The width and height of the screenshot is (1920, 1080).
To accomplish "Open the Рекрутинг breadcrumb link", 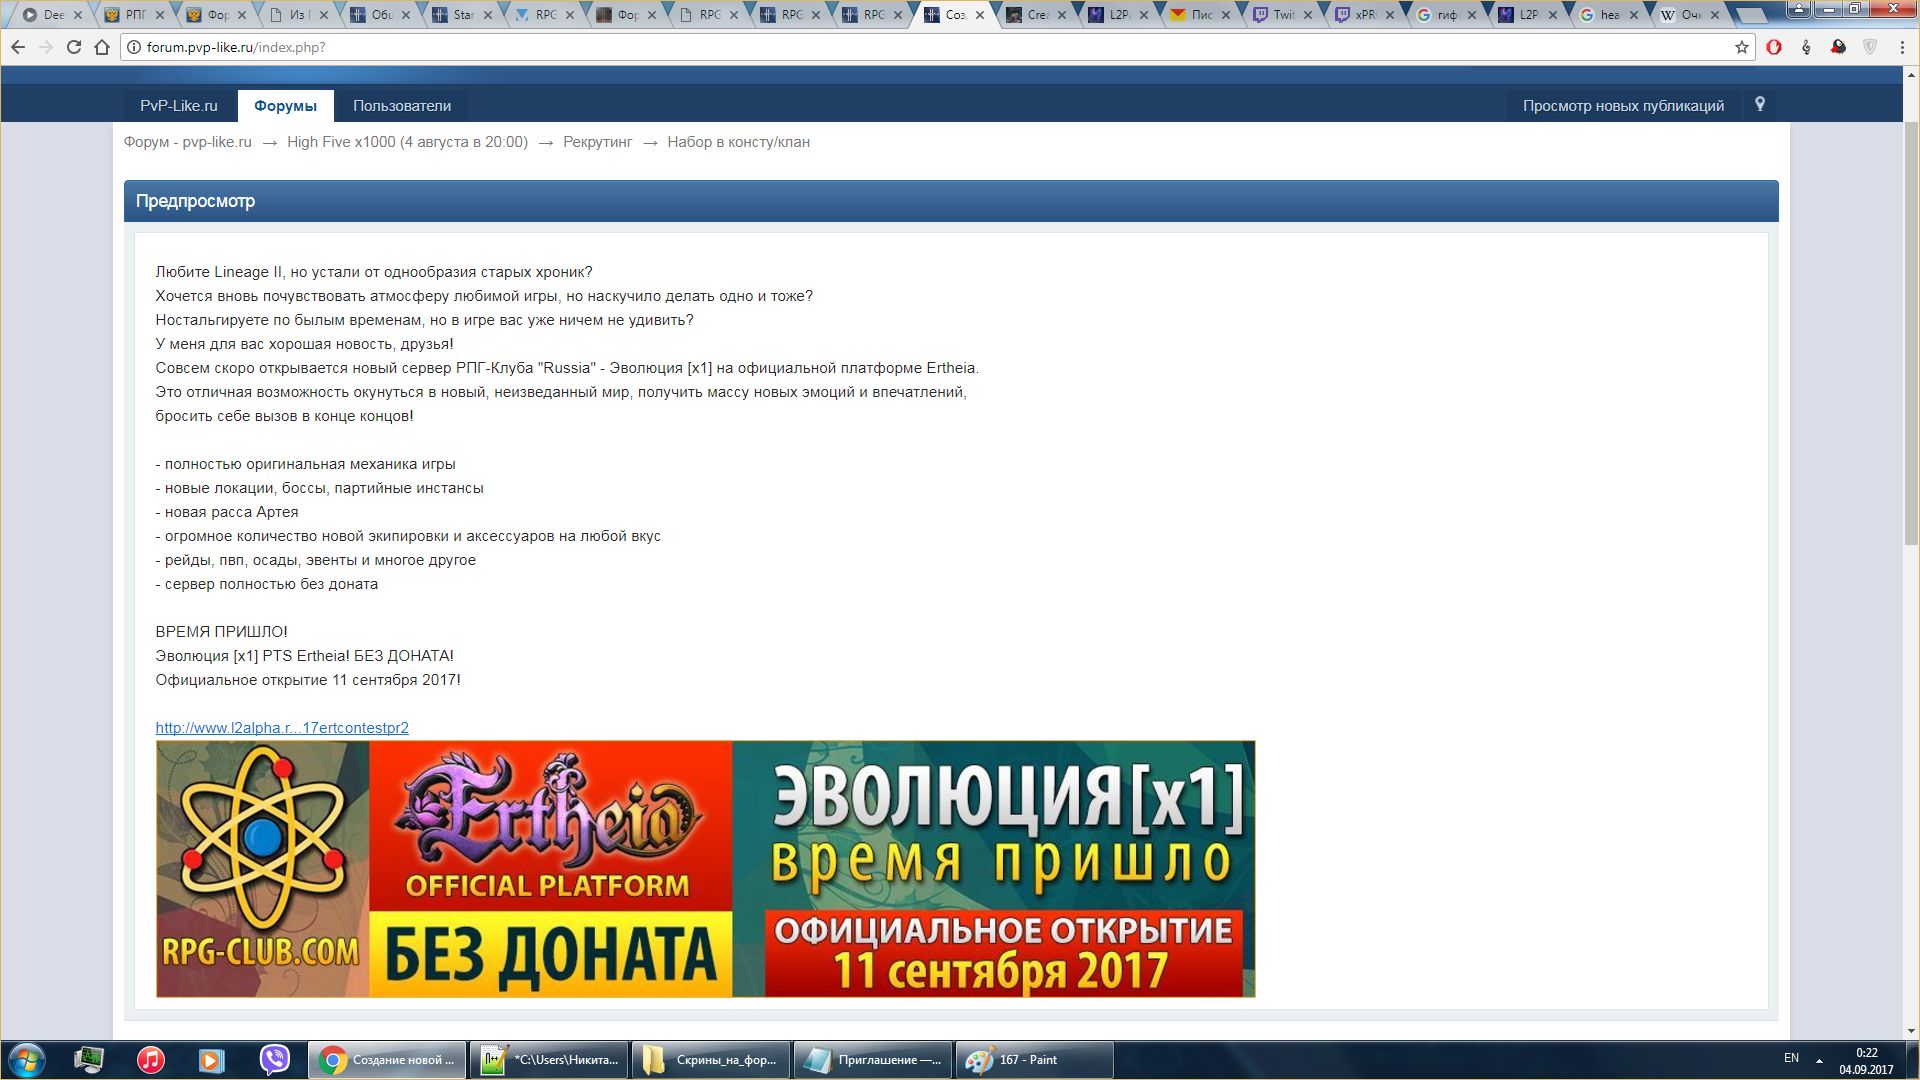I will (x=597, y=142).
